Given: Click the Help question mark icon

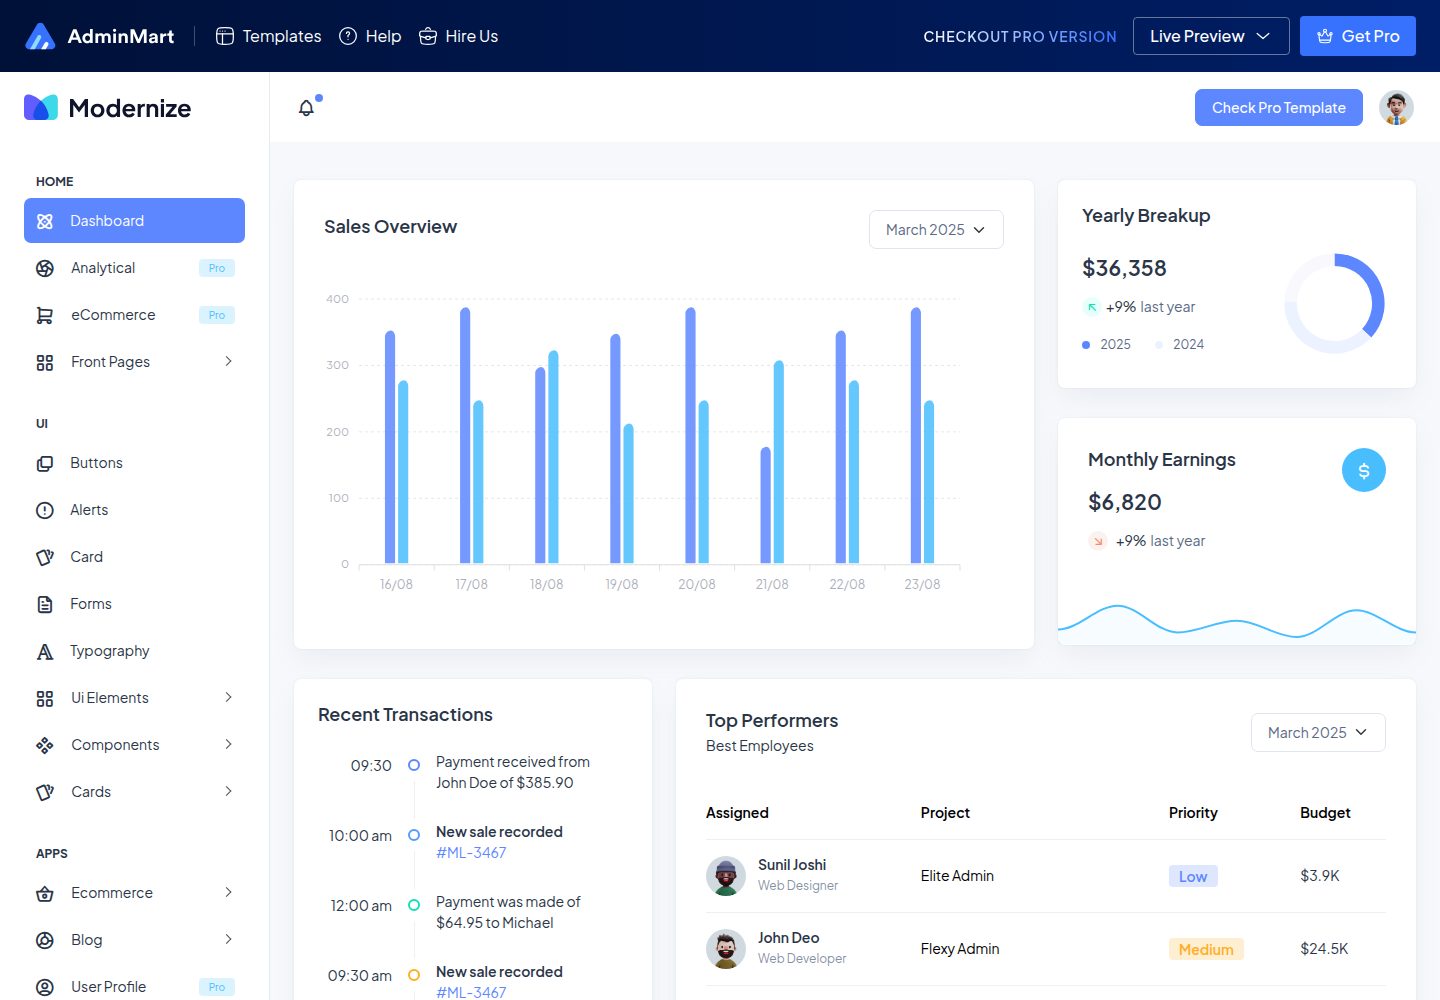Looking at the screenshot, I should [348, 36].
